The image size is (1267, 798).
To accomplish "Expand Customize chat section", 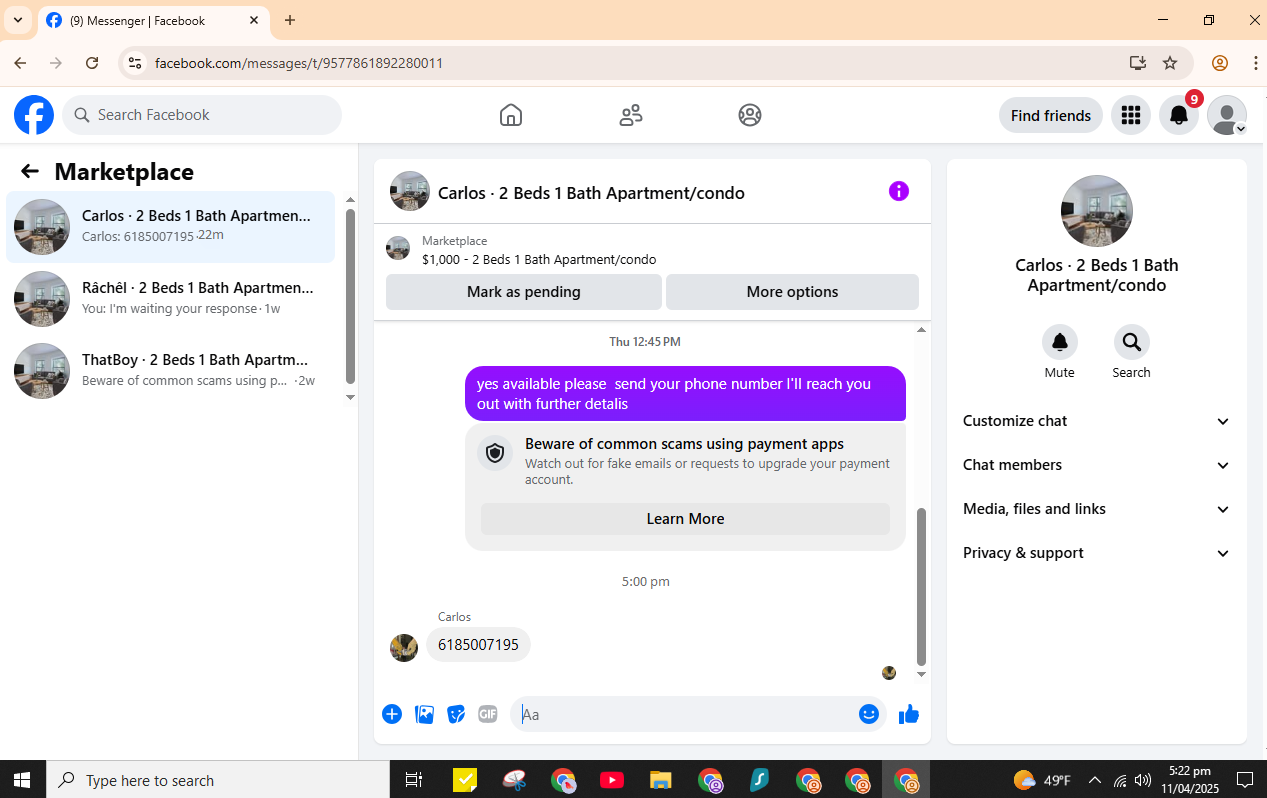I will (1097, 421).
